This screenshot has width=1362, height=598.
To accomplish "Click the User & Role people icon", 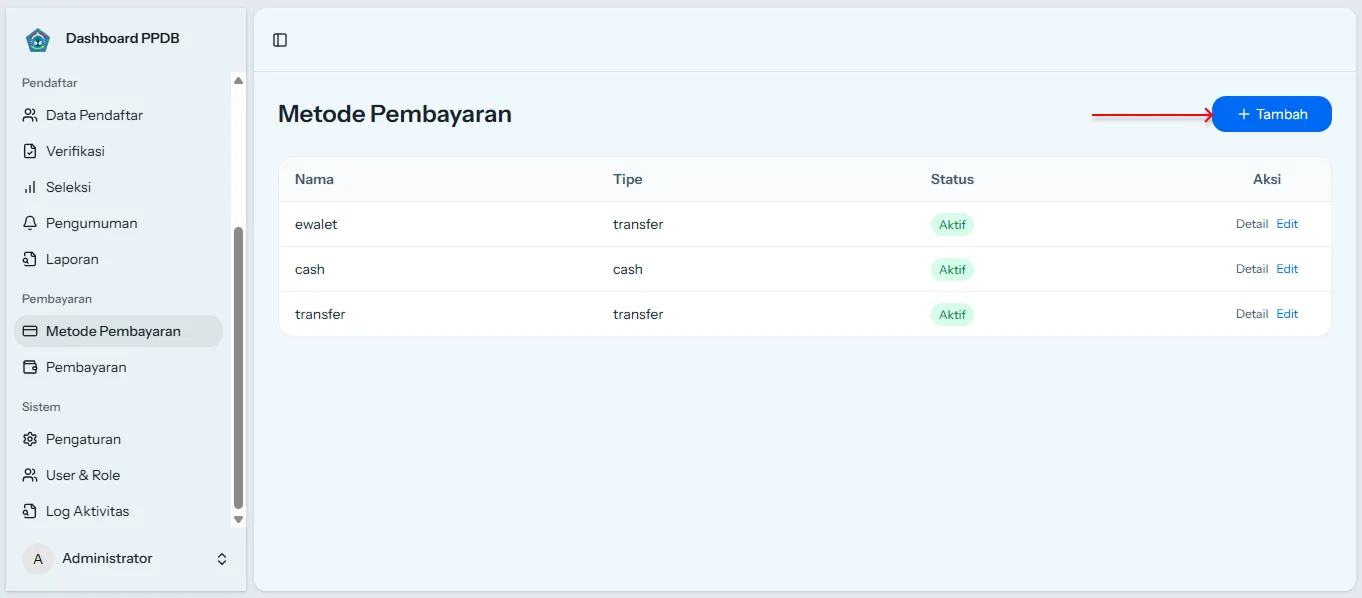I will [x=30, y=475].
